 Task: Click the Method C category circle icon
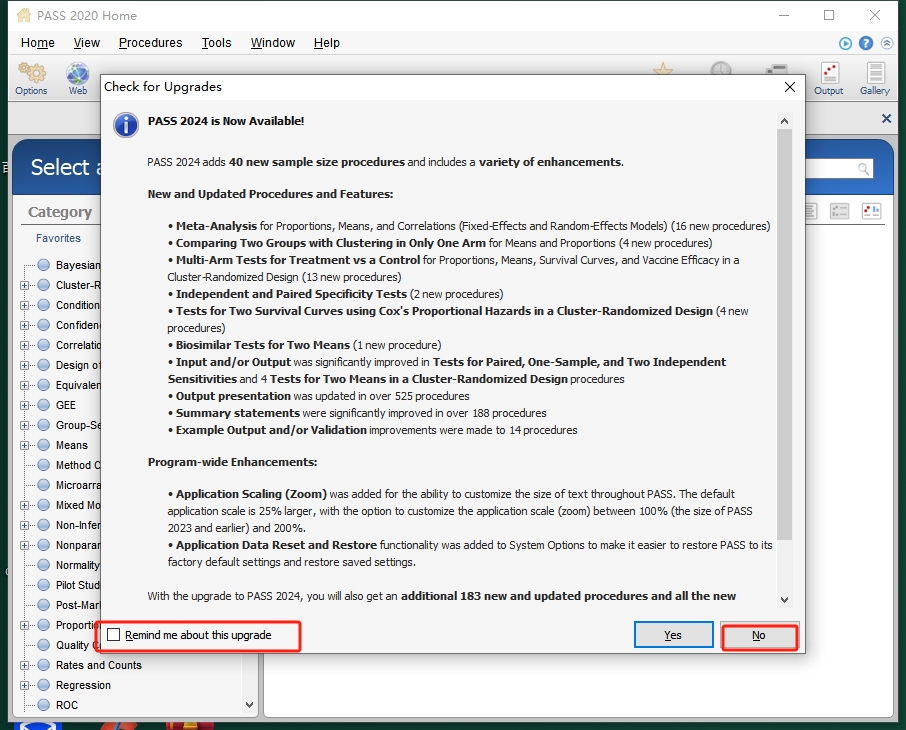pos(43,465)
